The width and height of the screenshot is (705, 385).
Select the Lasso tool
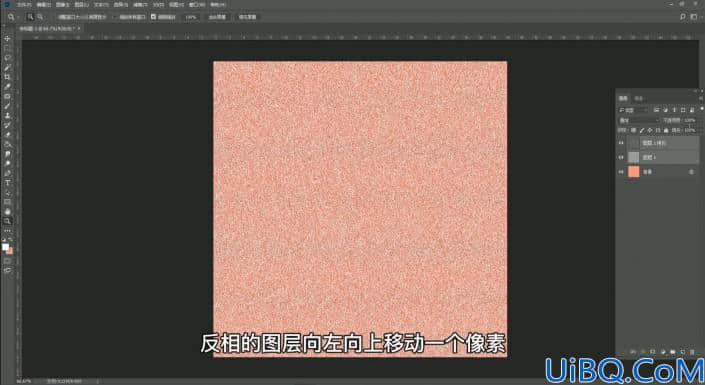7,58
